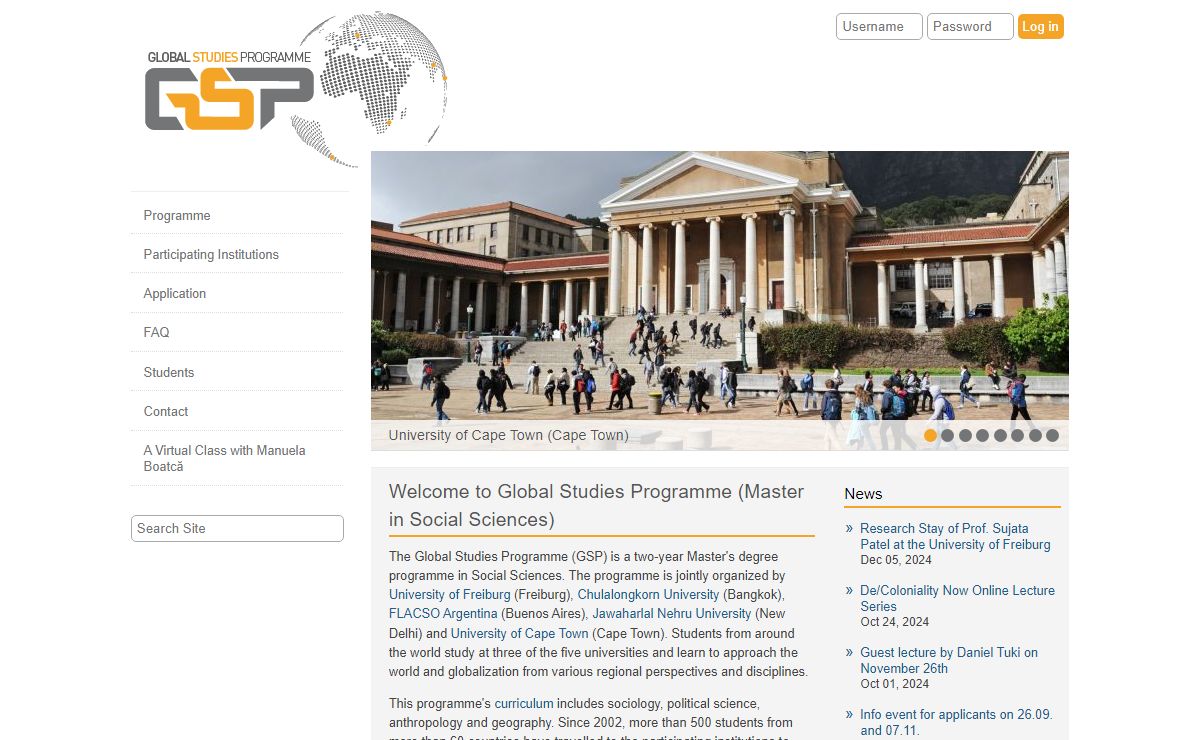The width and height of the screenshot is (1200, 740).
Task: Click the Dec 05, 2024 news date
Action: coord(896,560)
